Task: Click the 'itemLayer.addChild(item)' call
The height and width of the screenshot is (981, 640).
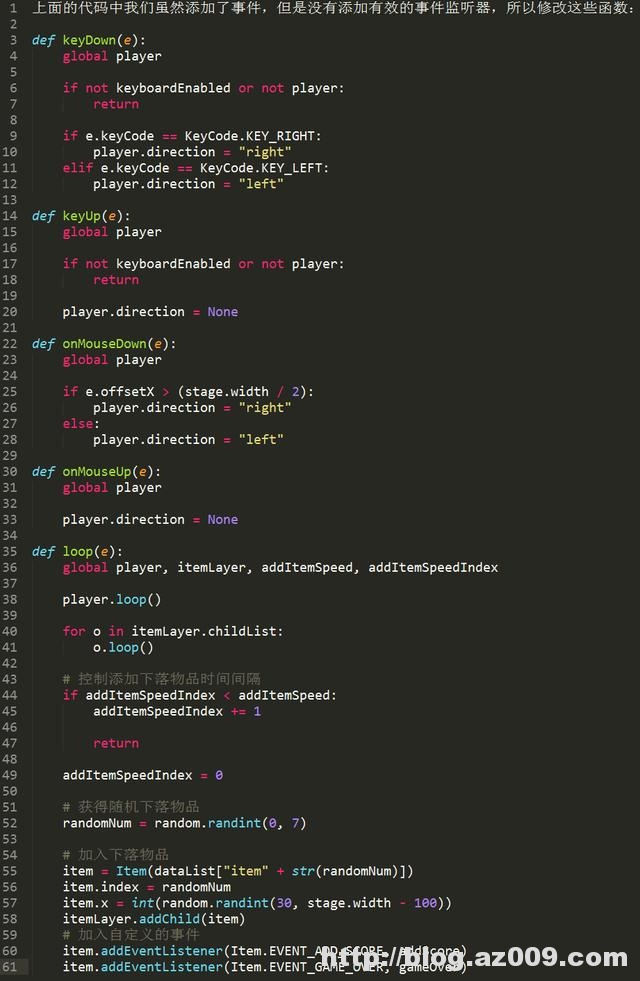Action: pyautogui.click(x=153, y=919)
